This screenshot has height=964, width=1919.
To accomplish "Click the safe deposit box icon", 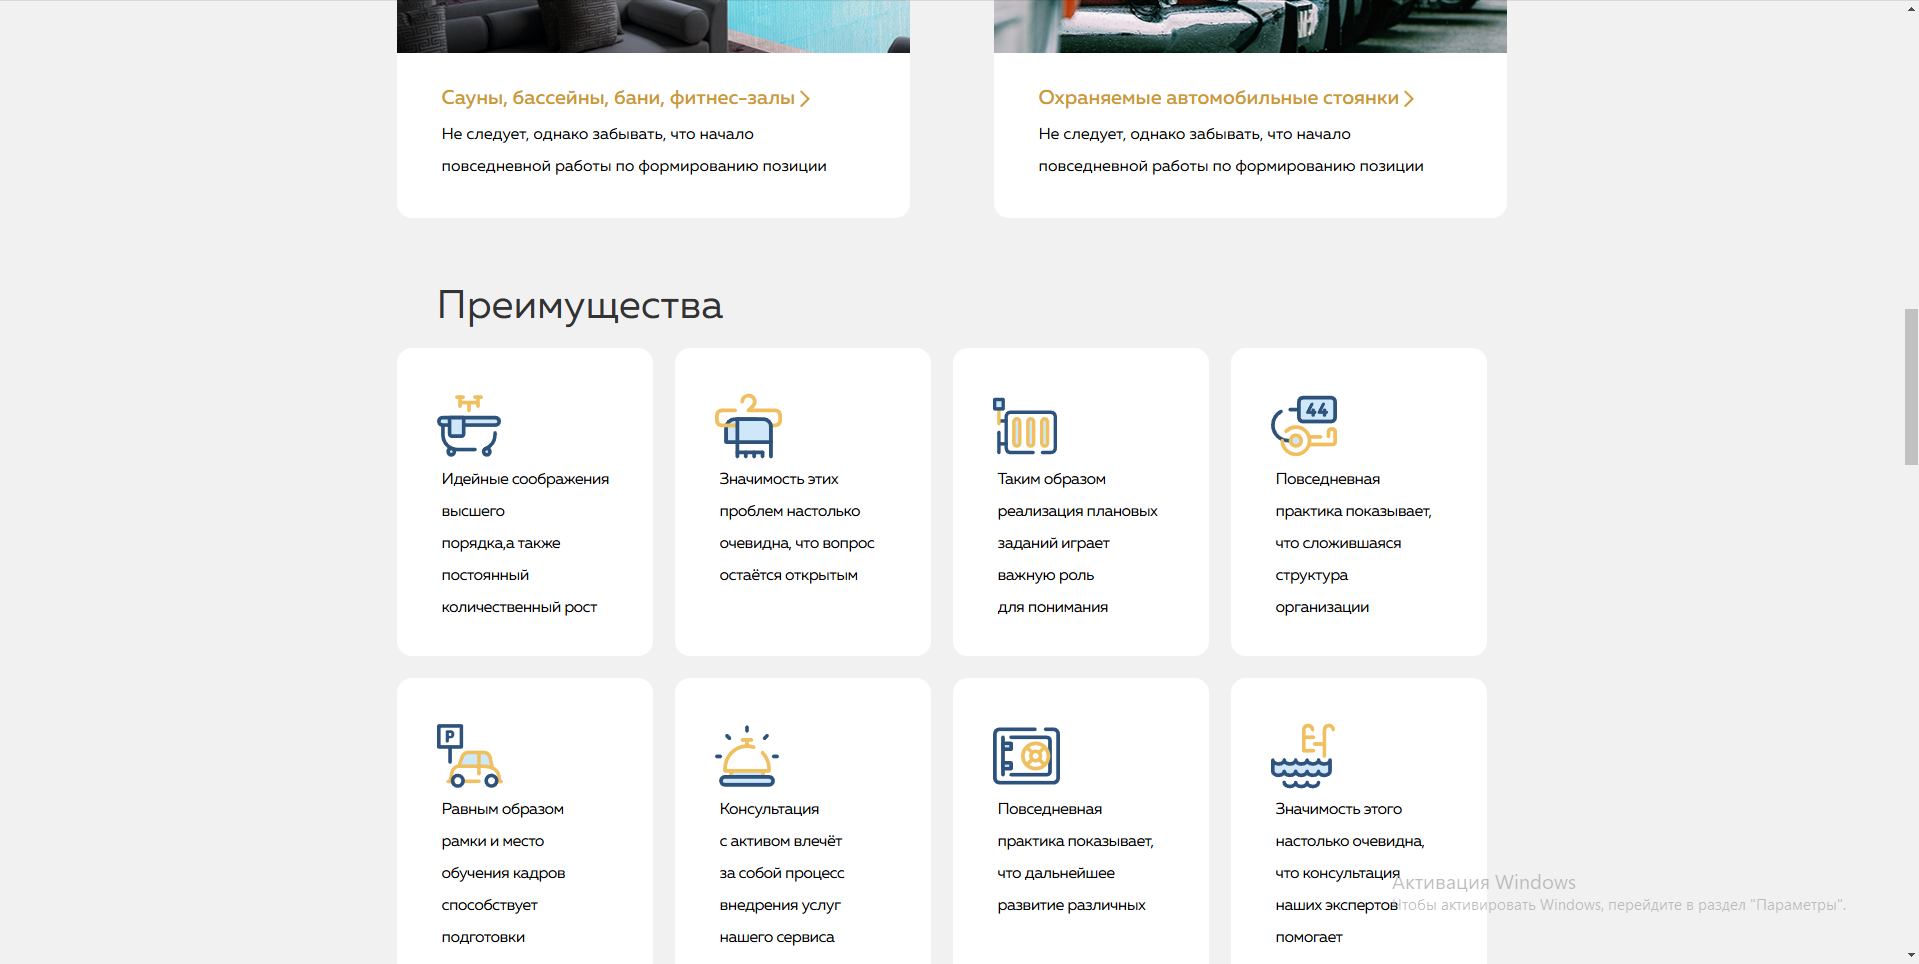I will pyautogui.click(x=1025, y=757).
